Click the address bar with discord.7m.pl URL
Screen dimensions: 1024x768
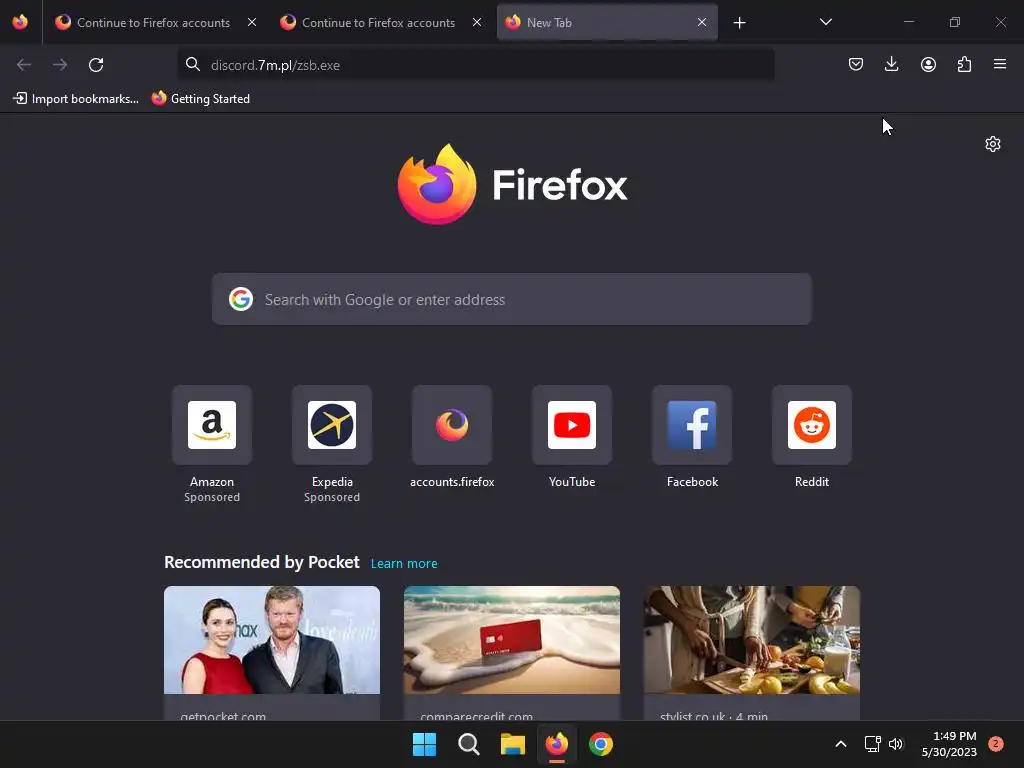coord(475,65)
